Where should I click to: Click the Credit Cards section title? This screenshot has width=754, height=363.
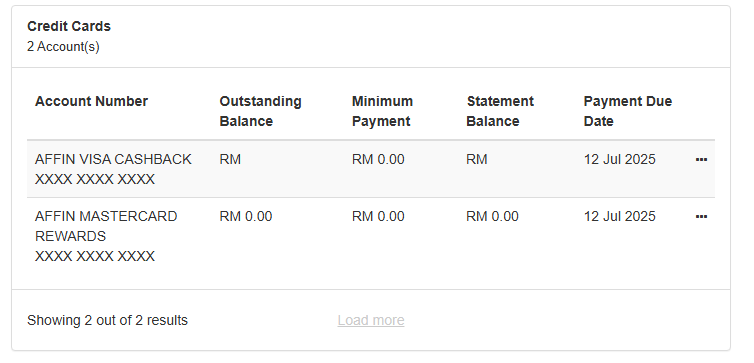click(69, 26)
